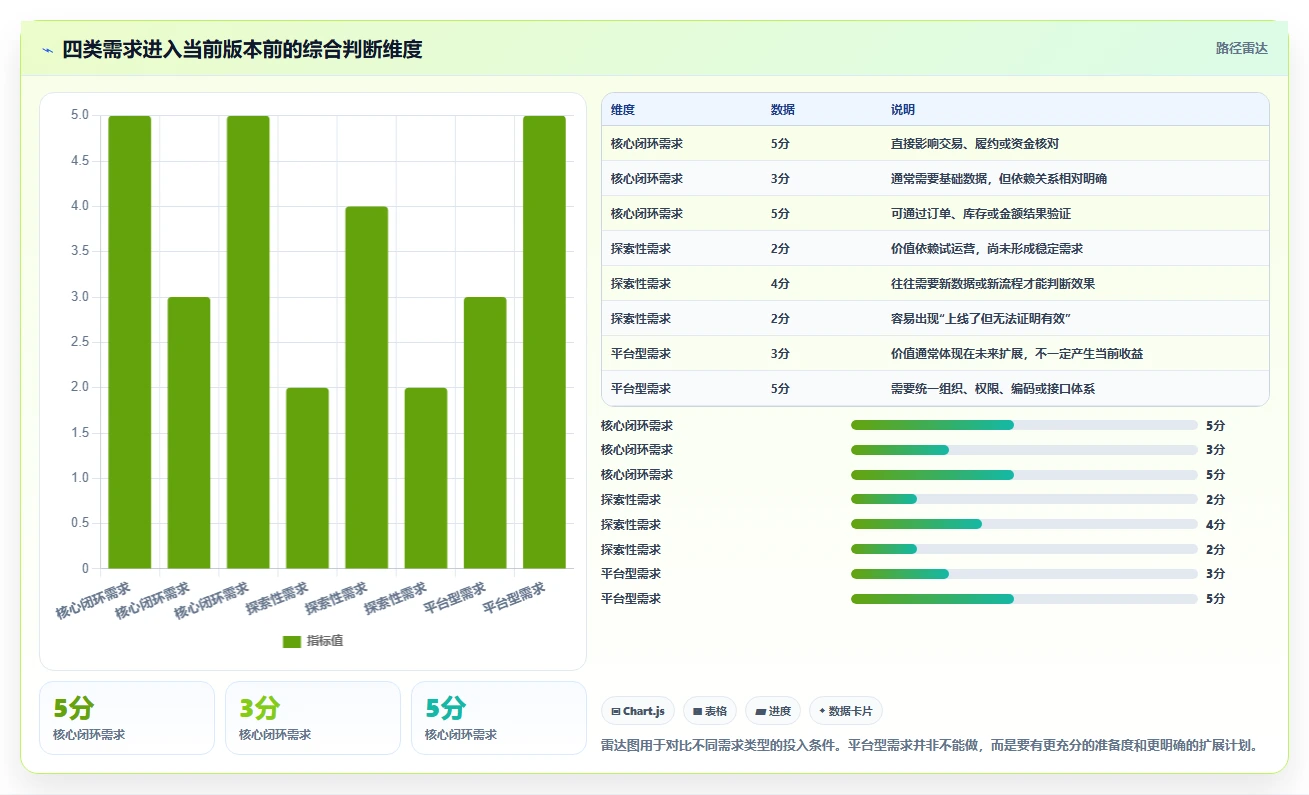The height and width of the screenshot is (795, 1309).
Task: Click 5分 in the 需要统一组织 row
Action: [780, 389]
